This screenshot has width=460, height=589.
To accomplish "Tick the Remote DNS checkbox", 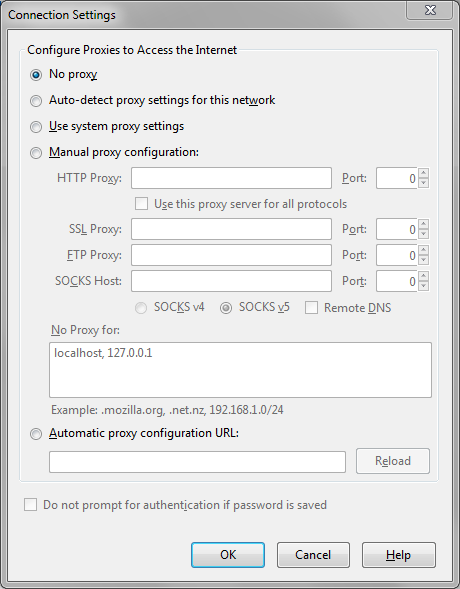I will click(x=311, y=308).
